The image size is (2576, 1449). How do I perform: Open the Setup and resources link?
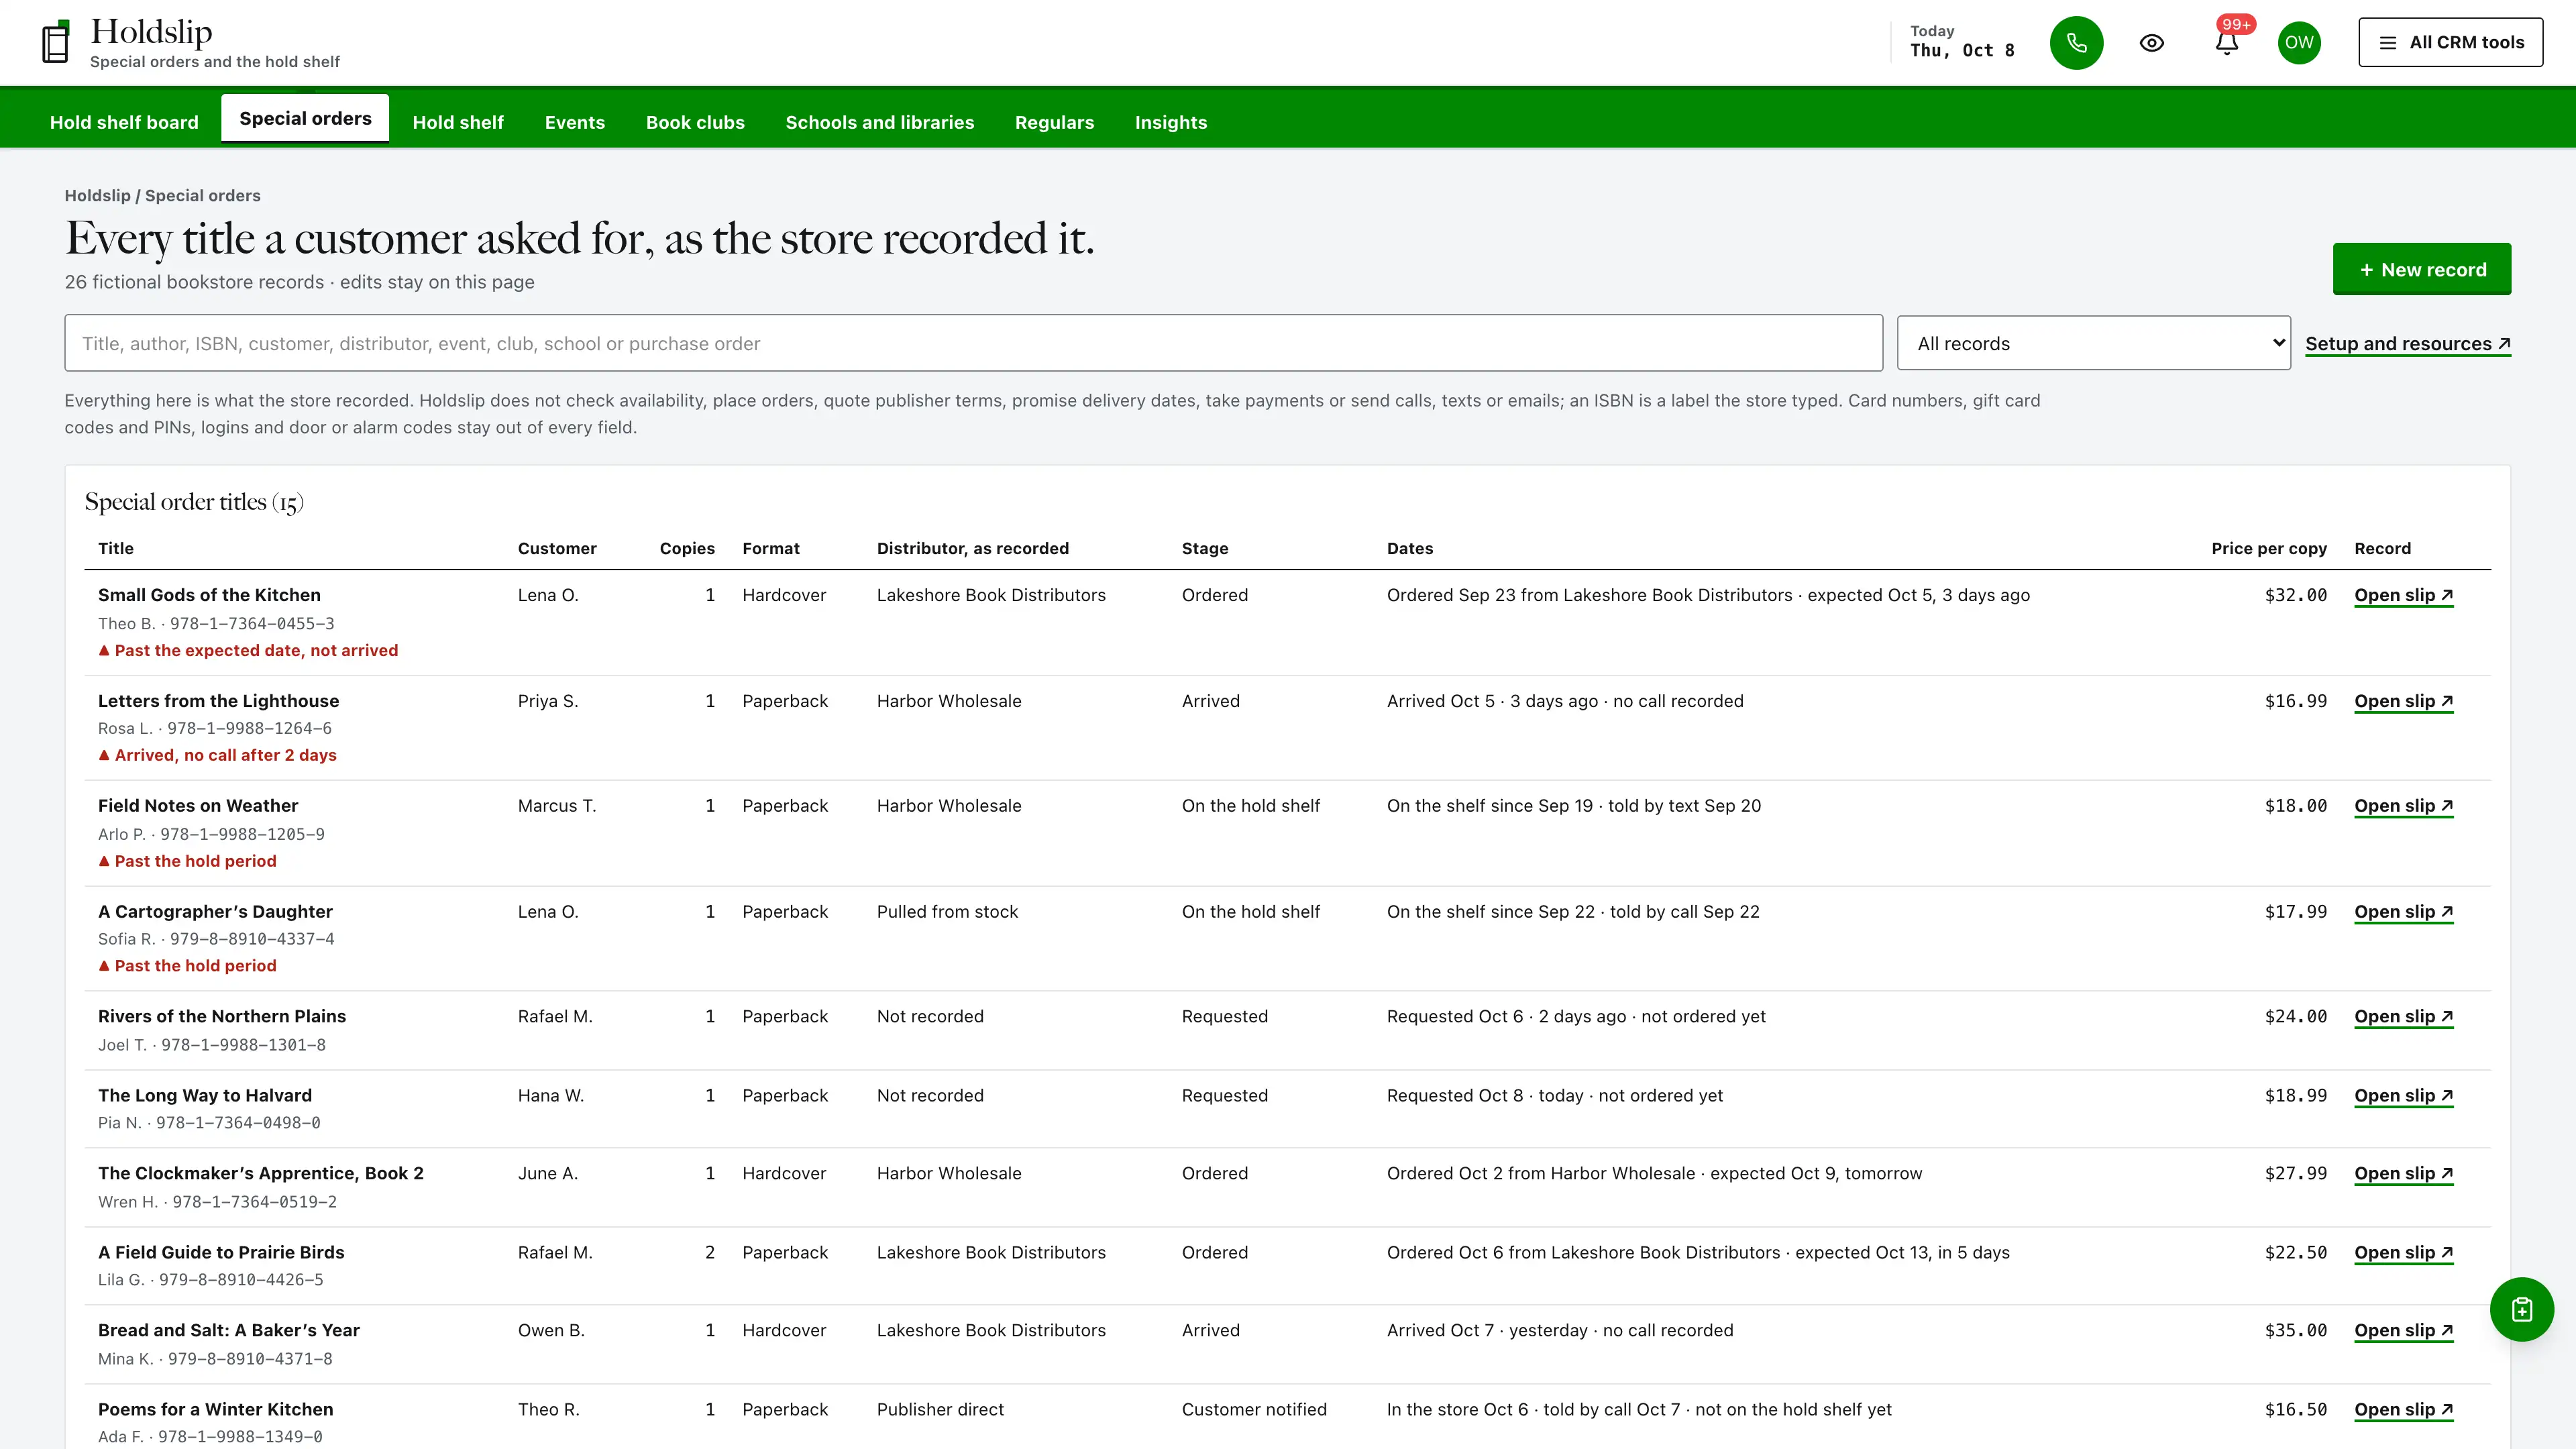(x=2407, y=344)
